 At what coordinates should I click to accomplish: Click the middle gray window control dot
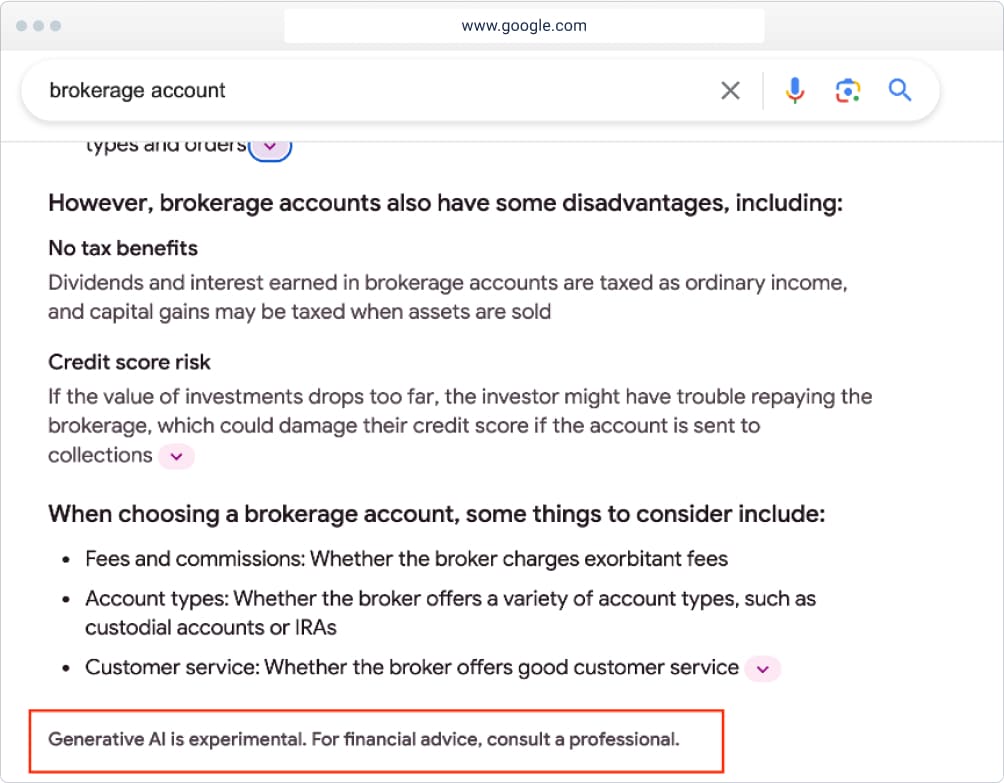[38, 26]
